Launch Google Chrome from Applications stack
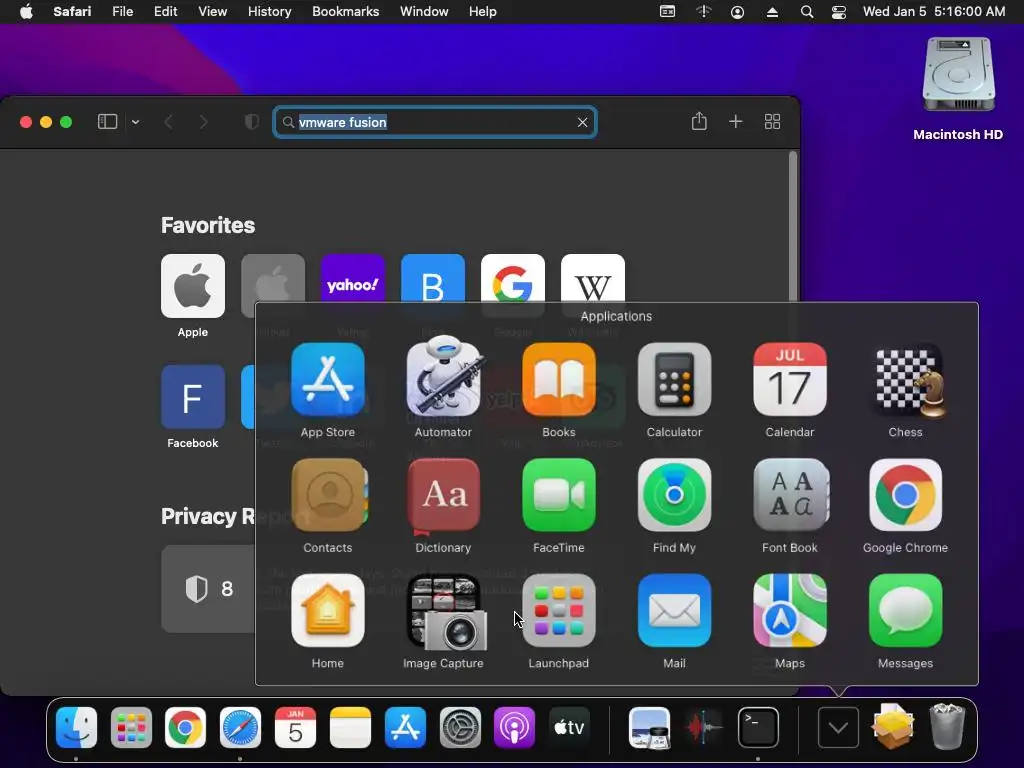The height and width of the screenshot is (768, 1024). [x=905, y=495]
